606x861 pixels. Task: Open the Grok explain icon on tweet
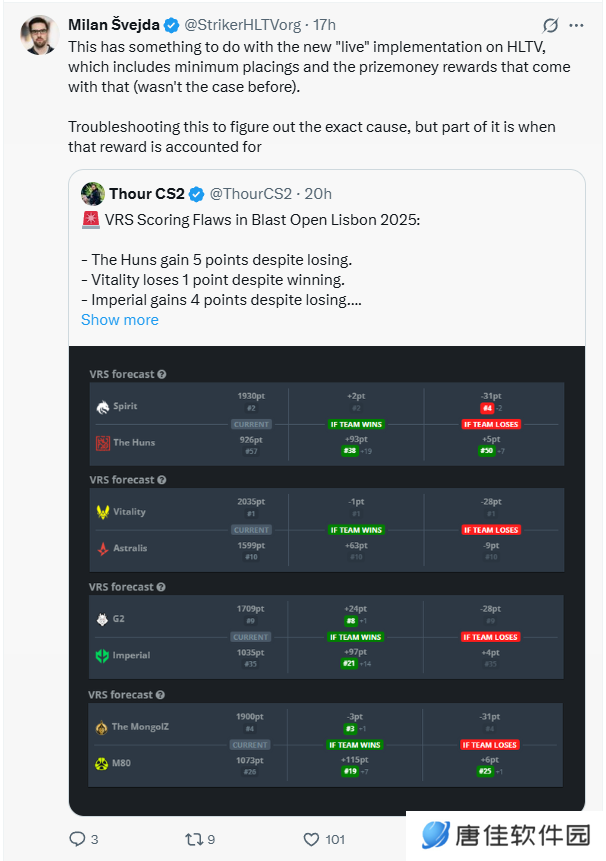tap(550, 25)
